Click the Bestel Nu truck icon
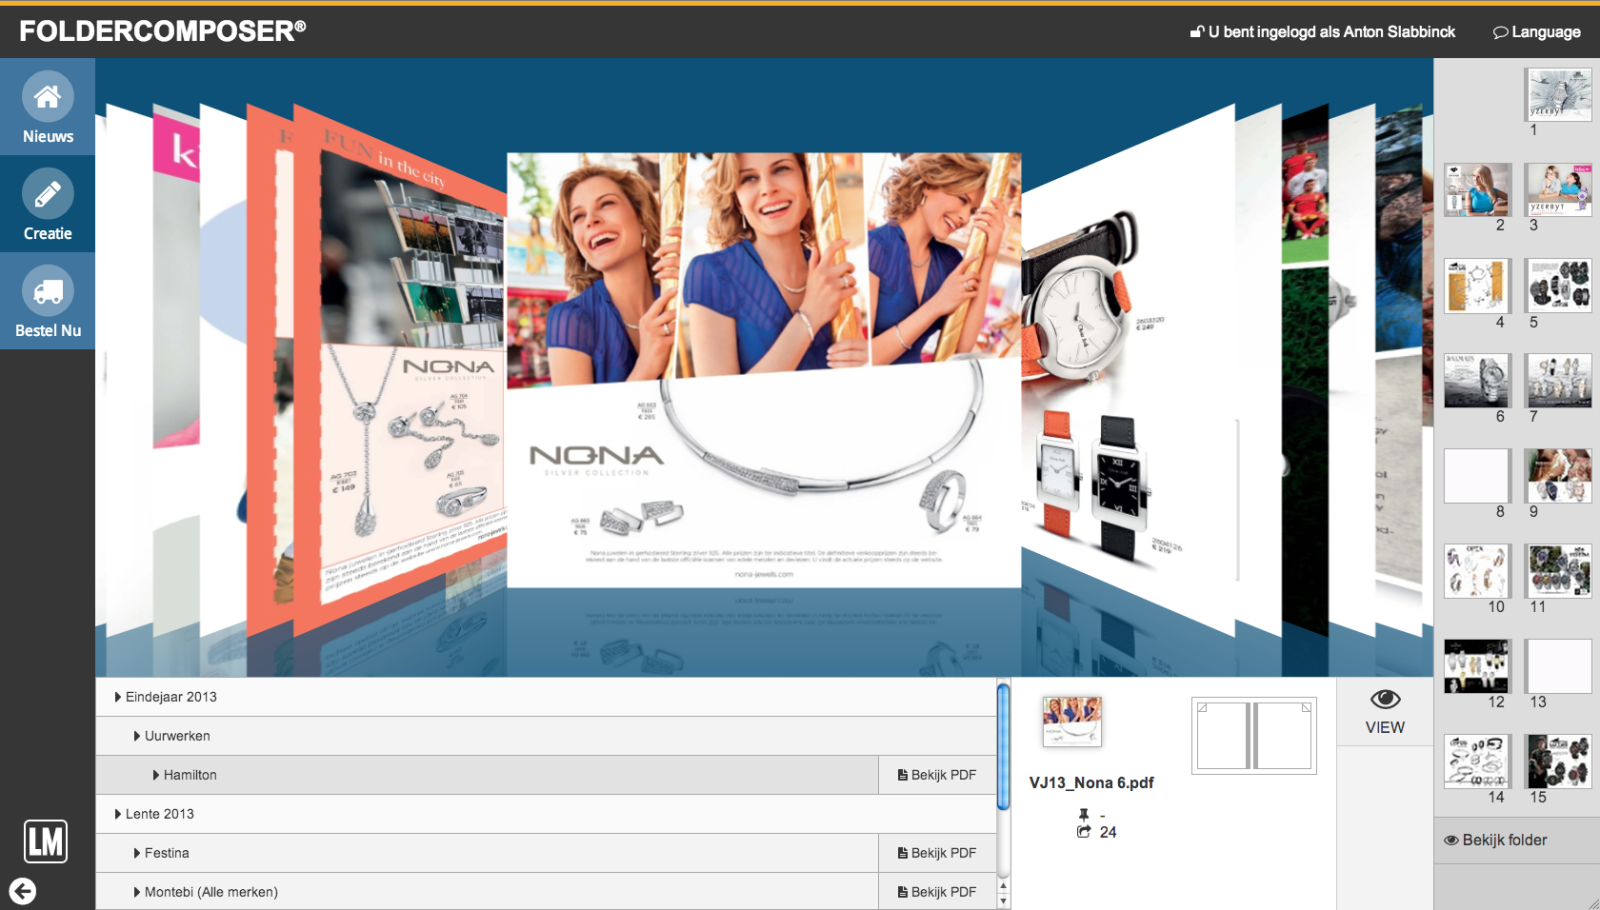The width and height of the screenshot is (1600, 910). pyautogui.click(x=47, y=291)
